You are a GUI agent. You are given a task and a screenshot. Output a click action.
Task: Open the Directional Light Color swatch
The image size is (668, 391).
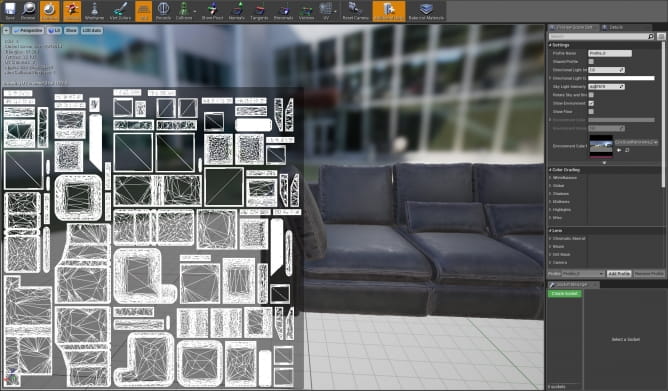[621, 78]
